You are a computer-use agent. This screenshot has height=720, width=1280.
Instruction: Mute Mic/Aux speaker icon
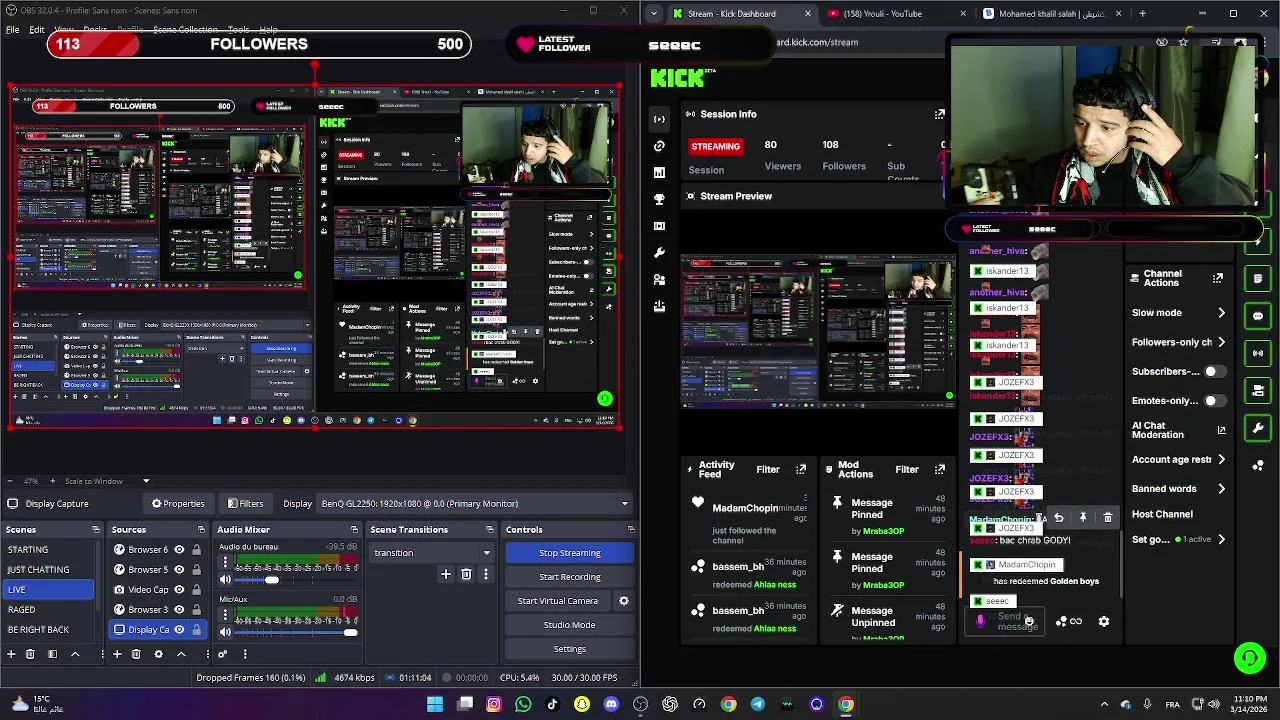coord(225,632)
